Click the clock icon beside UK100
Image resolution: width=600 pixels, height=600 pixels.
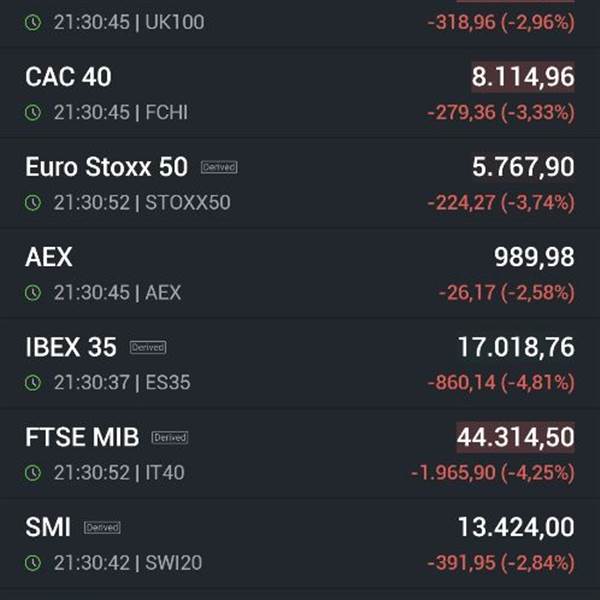[33, 22]
